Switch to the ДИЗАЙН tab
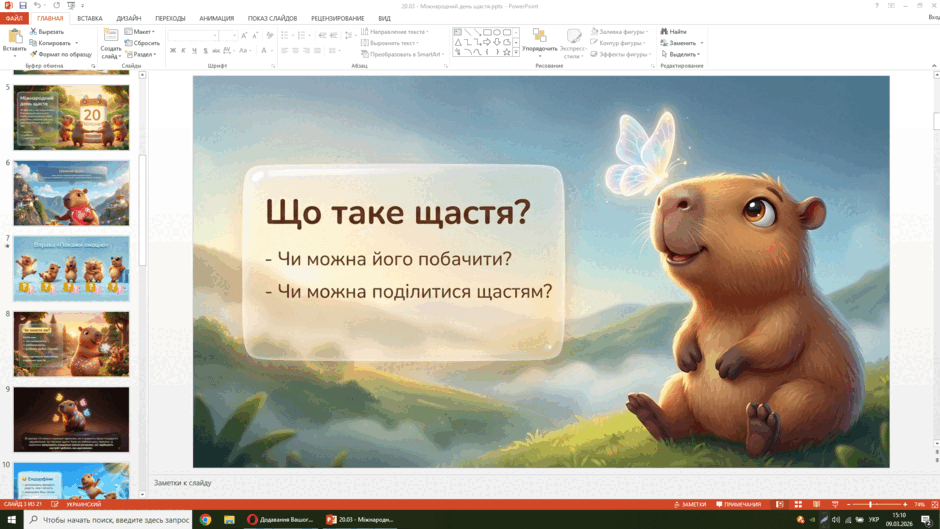The height and width of the screenshot is (529, 940). [x=129, y=19]
